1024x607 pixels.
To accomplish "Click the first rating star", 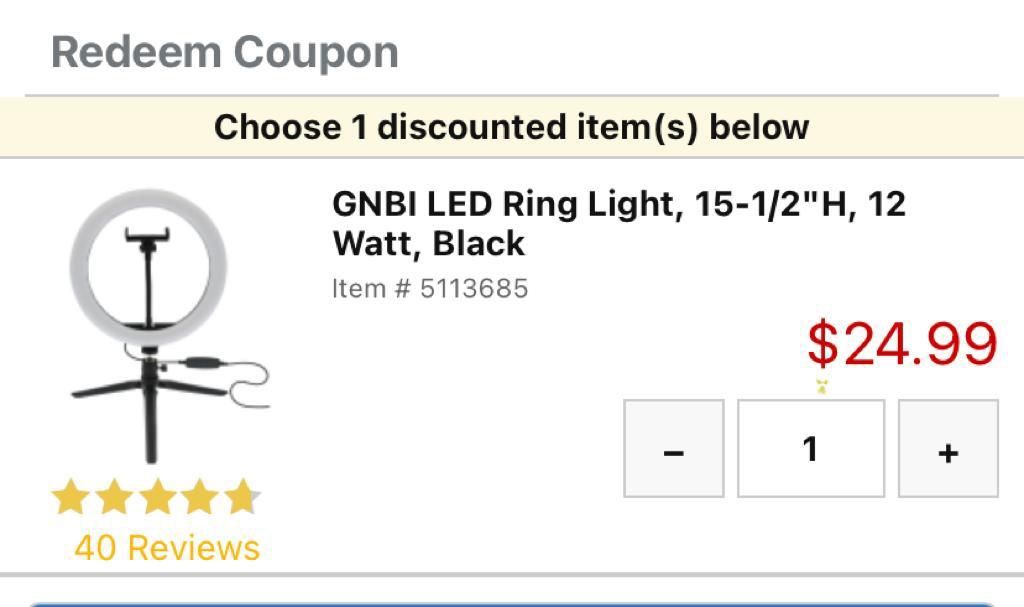I will click(70, 496).
